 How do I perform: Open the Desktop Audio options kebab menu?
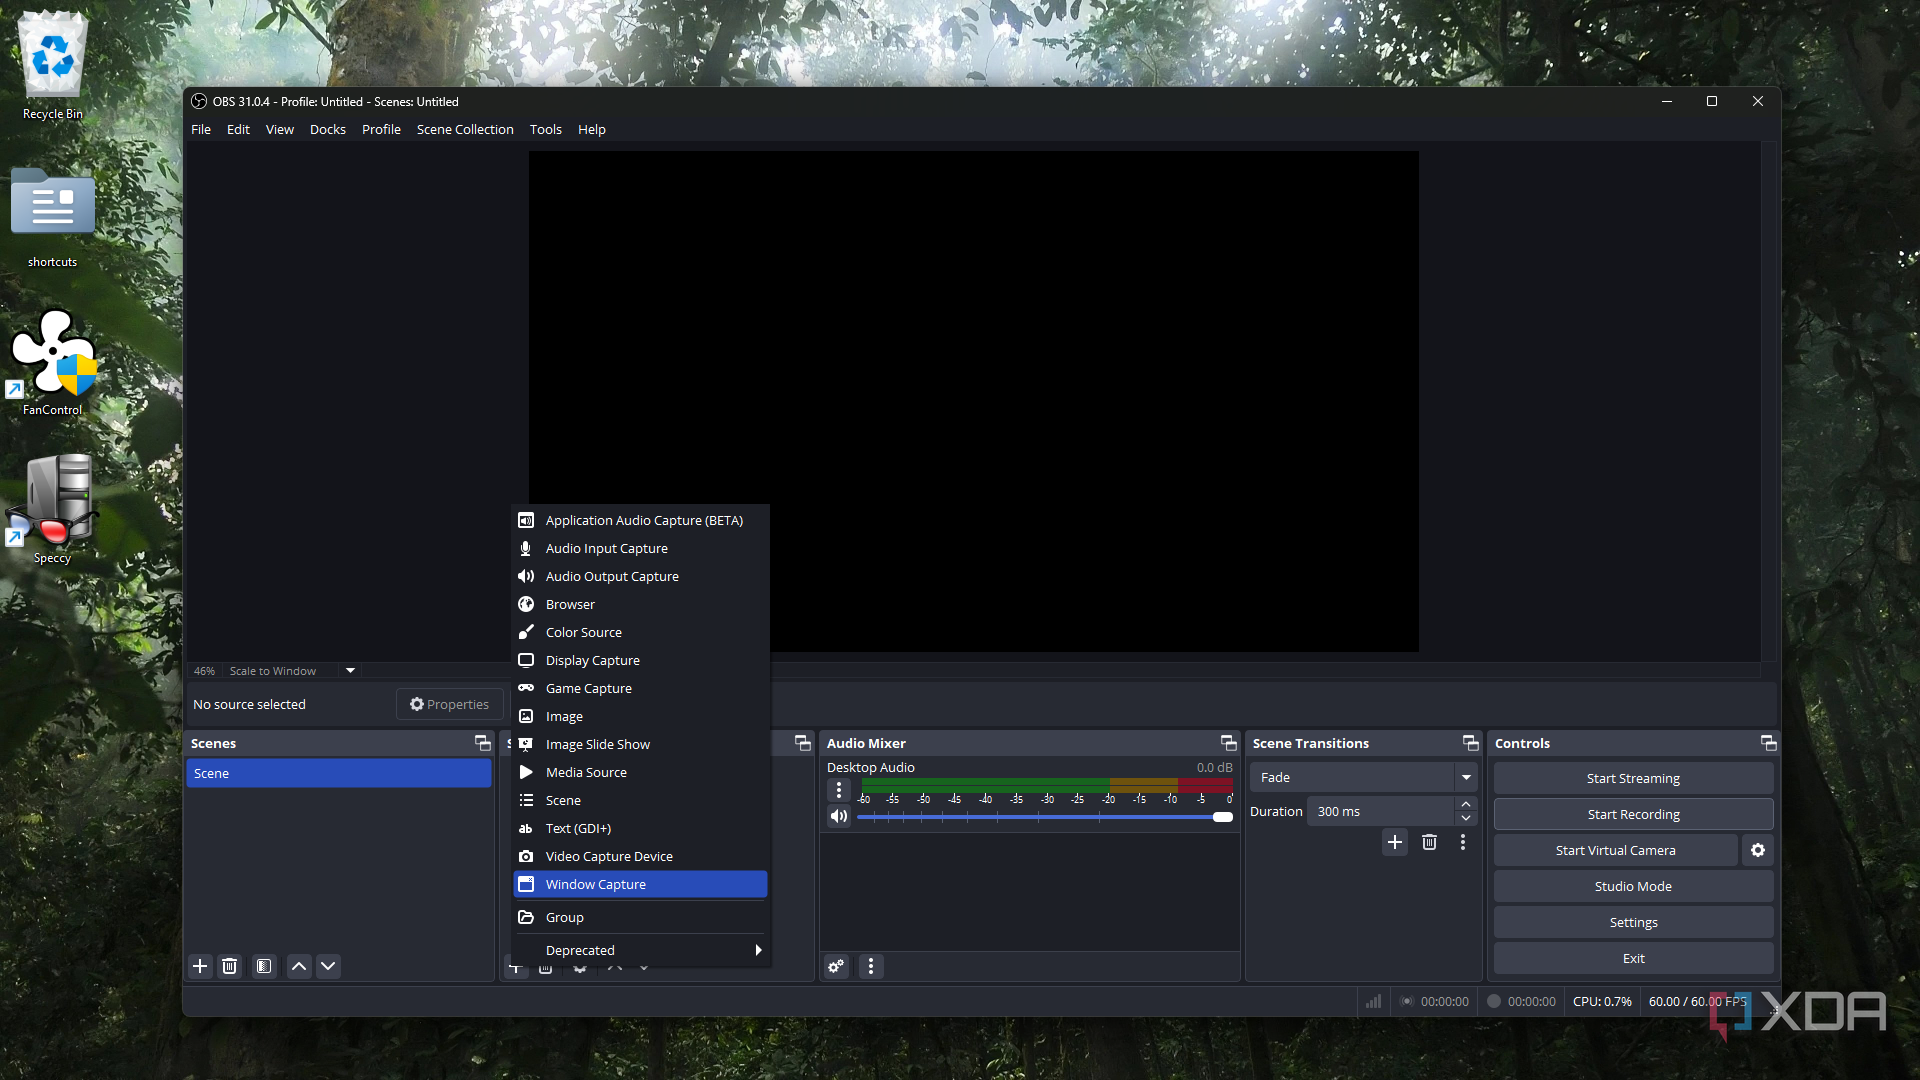point(838,789)
